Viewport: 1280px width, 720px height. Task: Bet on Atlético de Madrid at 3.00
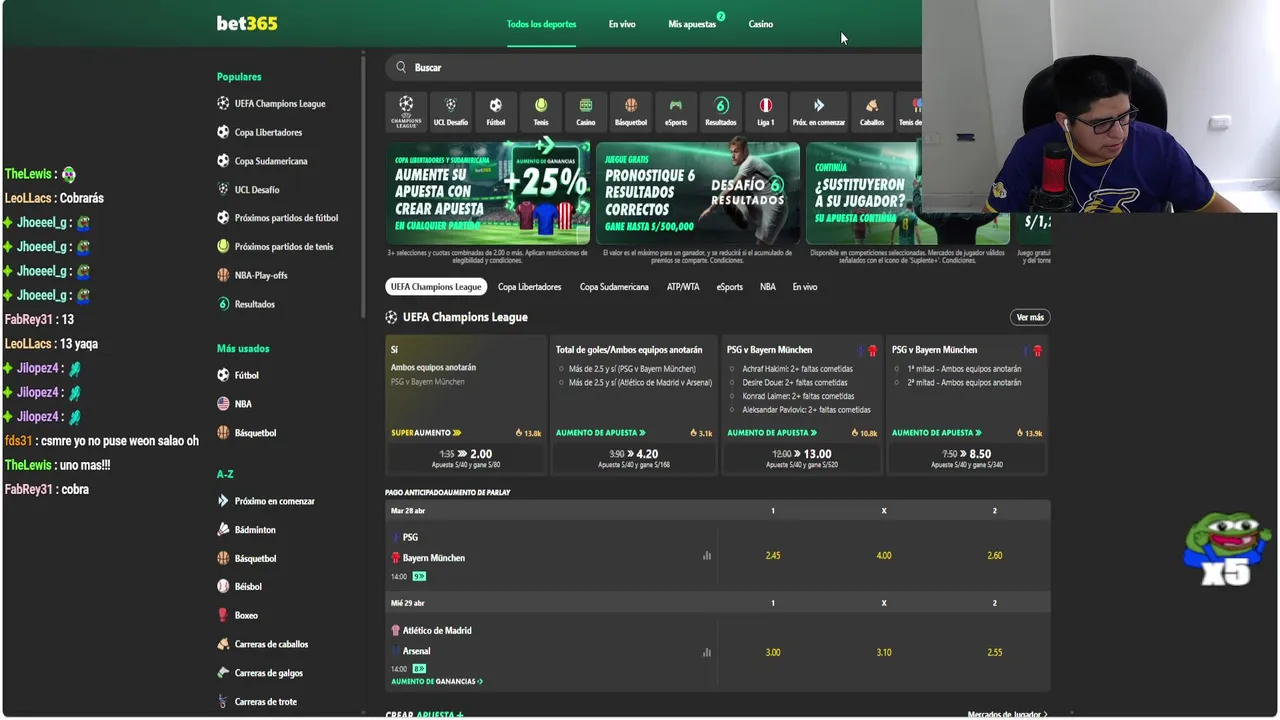coord(773,652)
